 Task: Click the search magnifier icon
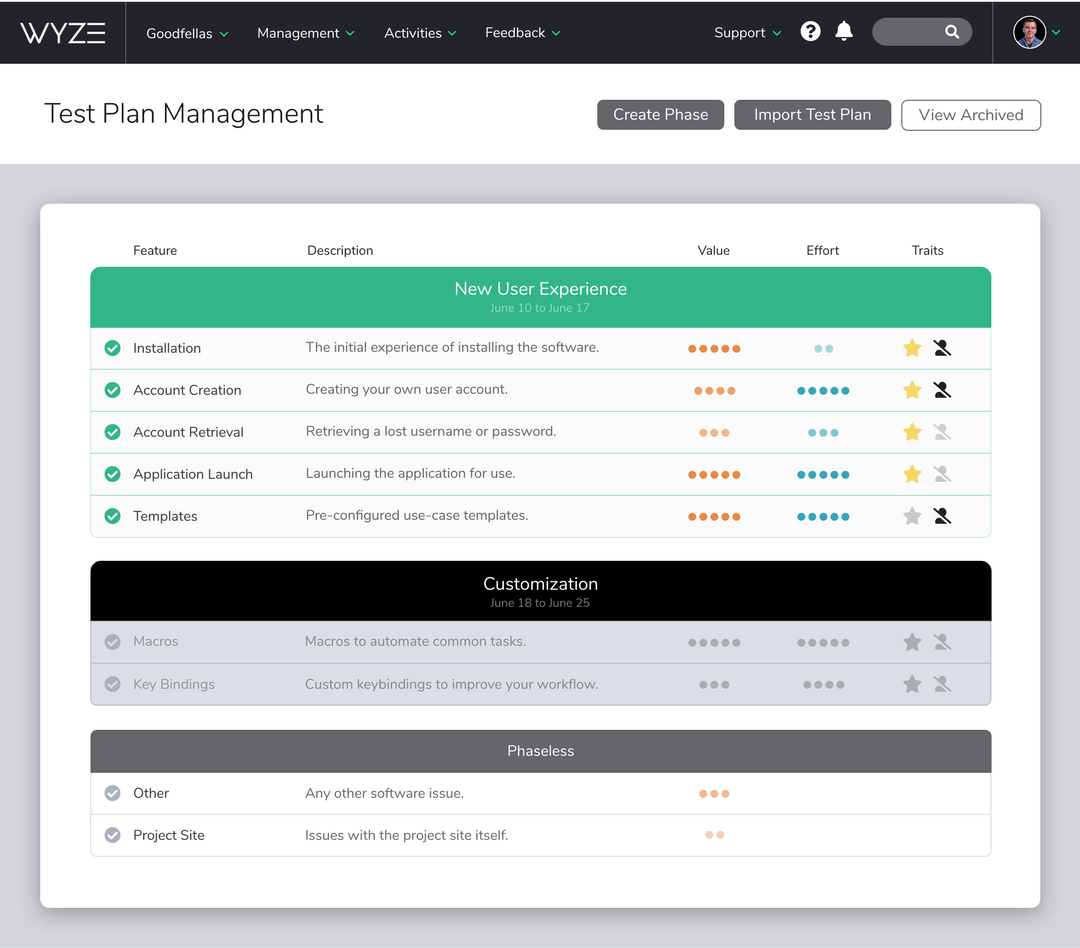coord(953,31)
